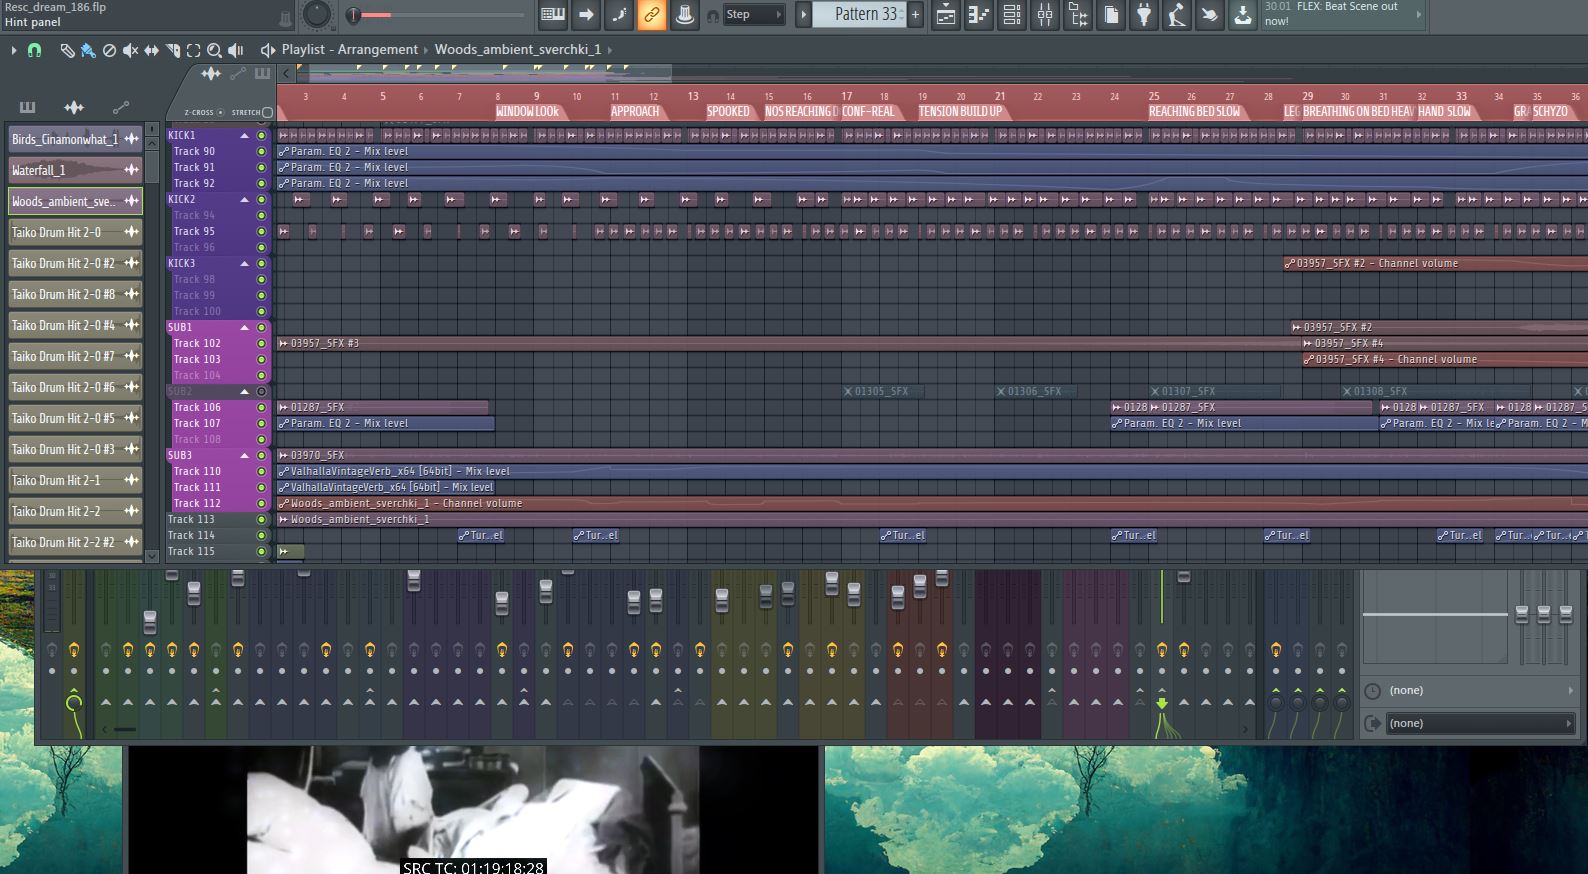
Task: Adjust the main pitch slider in toolbar
Action: coord(438,15)
